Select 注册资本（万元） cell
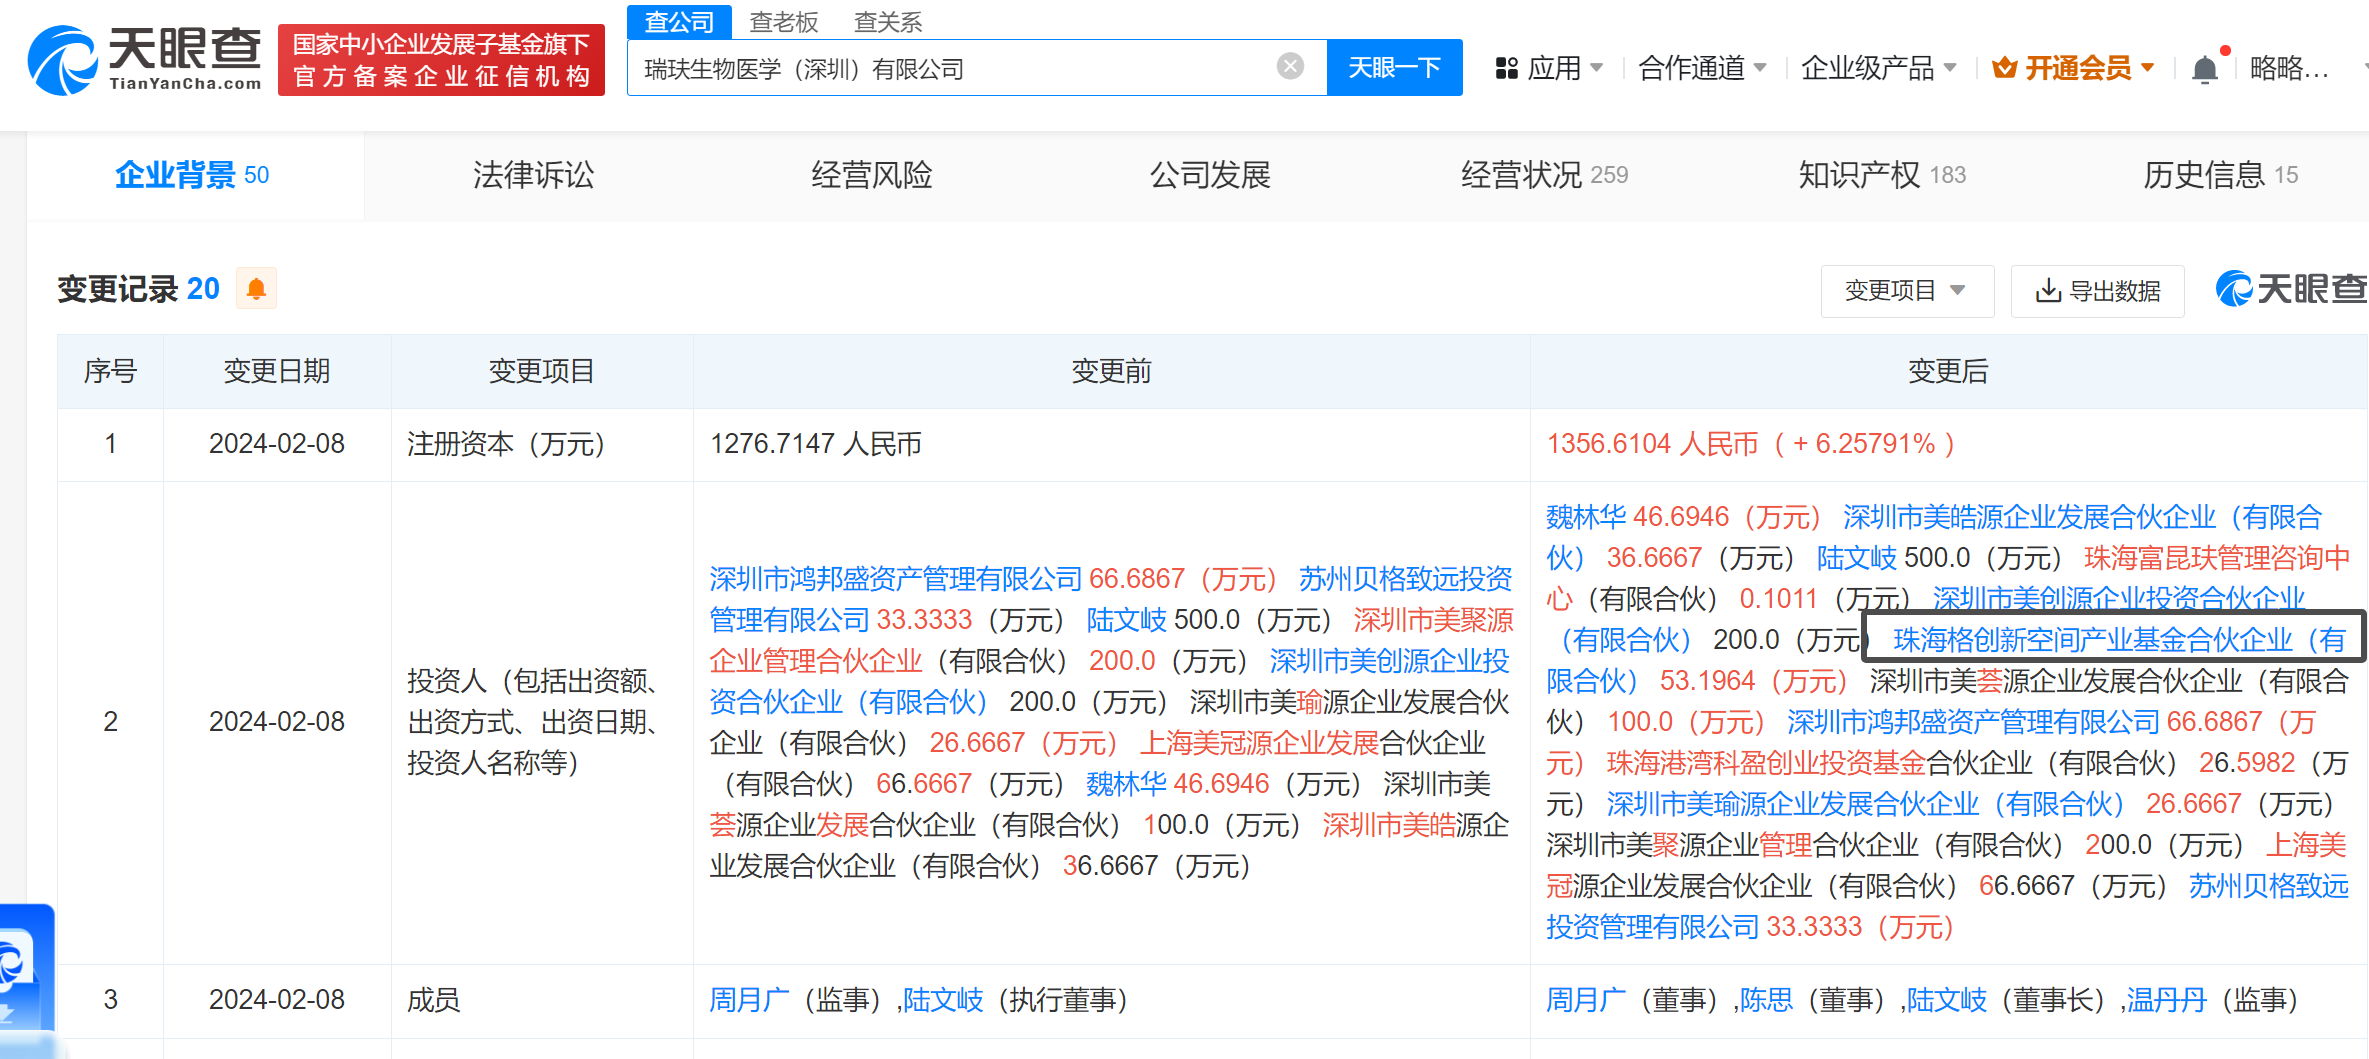2369x1059 pixels. (506, 444)
